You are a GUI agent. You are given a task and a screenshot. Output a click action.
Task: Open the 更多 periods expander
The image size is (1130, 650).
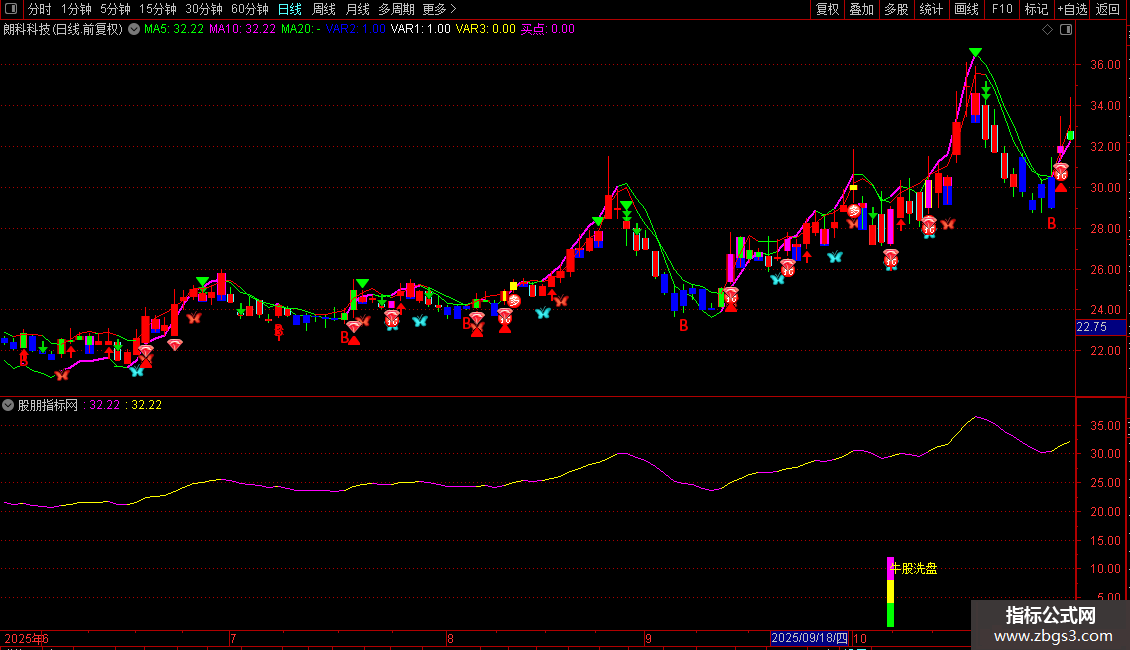coord(439,9)
